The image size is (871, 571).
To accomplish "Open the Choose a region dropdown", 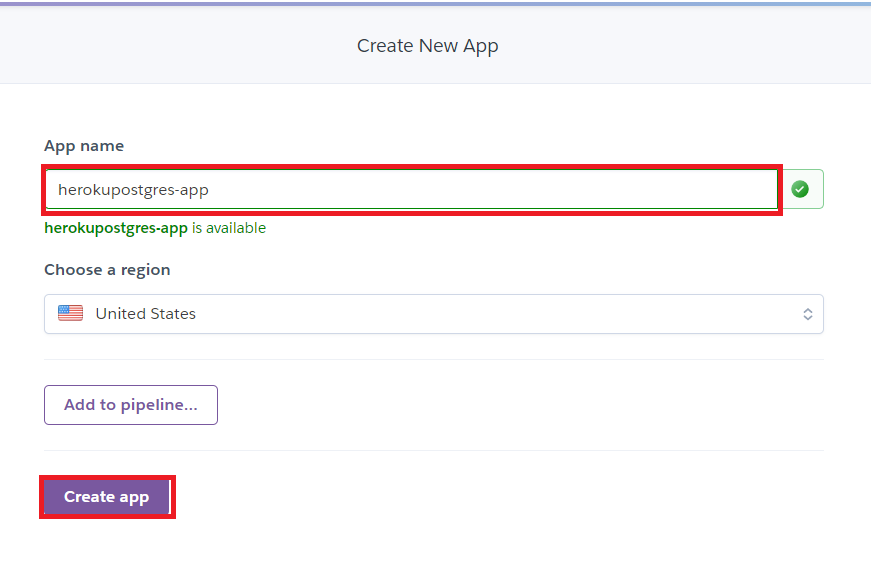I will pos(434,314).
